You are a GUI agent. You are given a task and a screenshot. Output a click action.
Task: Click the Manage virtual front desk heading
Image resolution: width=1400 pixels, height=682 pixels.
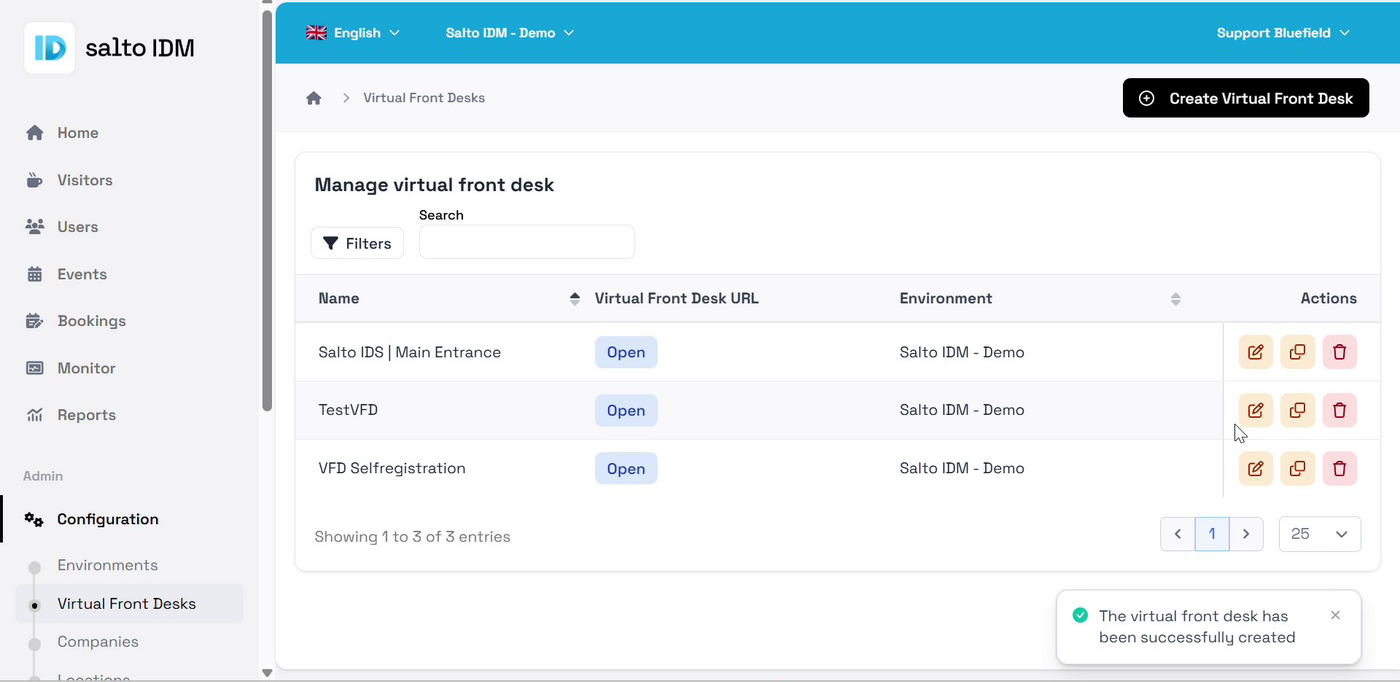[x=434, y=185]
